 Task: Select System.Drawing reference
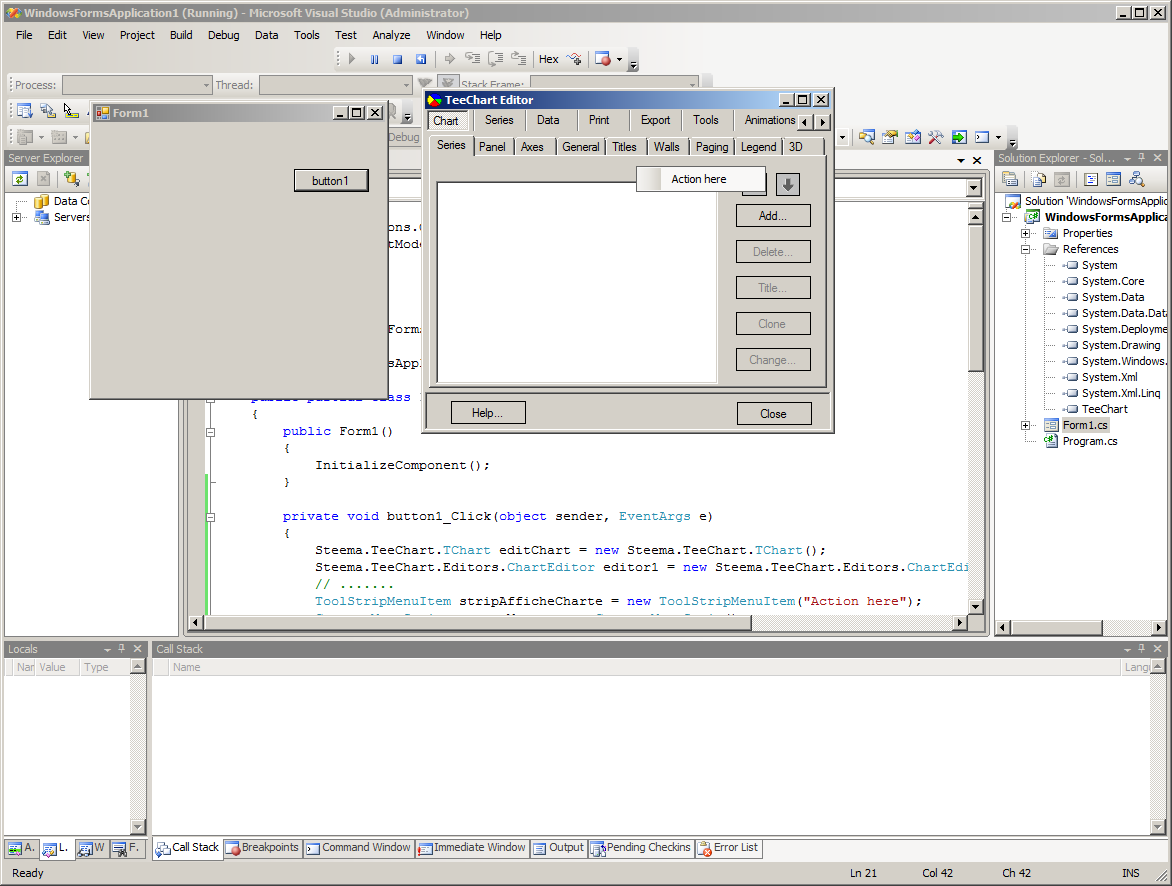(x=1120, y=345)
